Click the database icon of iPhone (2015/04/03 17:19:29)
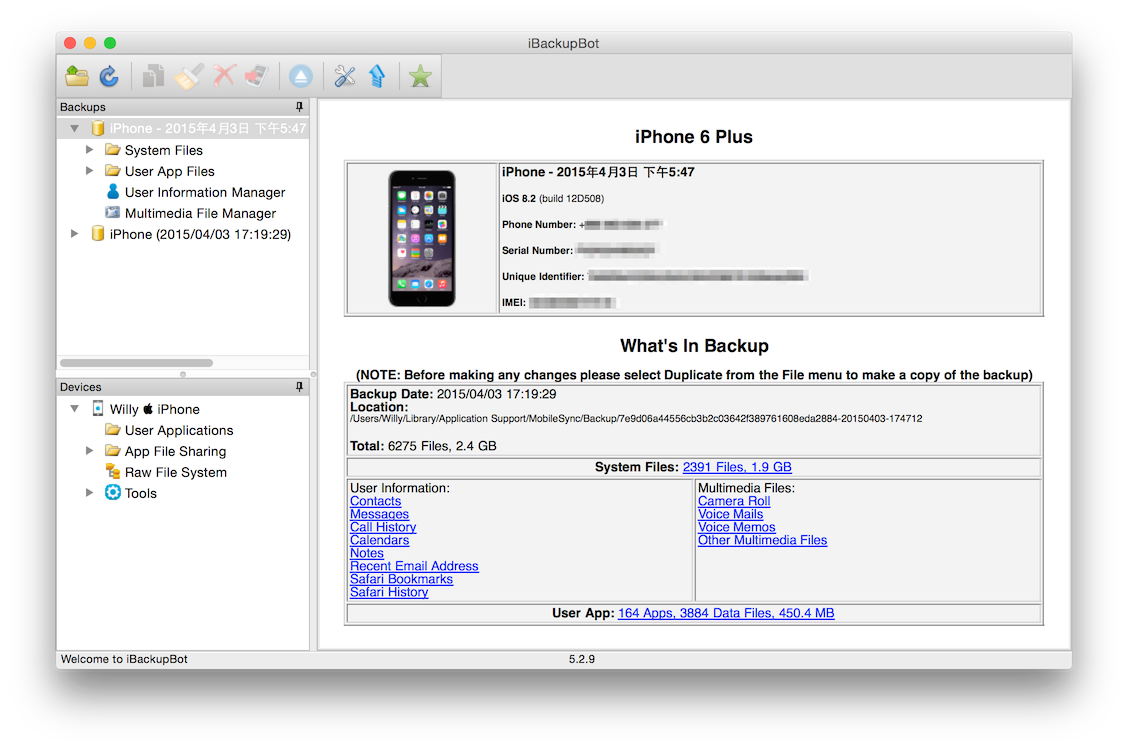The image size is (1128, 749). [x=98, y=234]
